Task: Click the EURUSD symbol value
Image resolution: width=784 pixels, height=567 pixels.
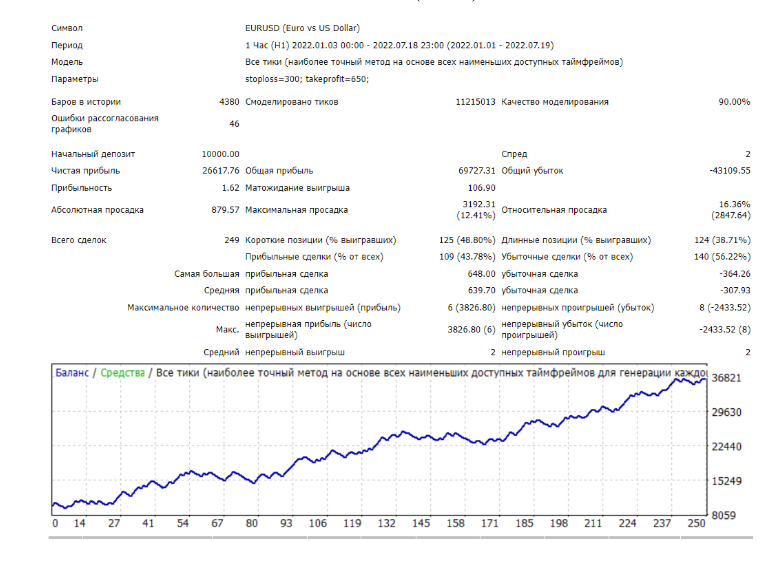Action: pyautogui.click(x=302, y=28)
